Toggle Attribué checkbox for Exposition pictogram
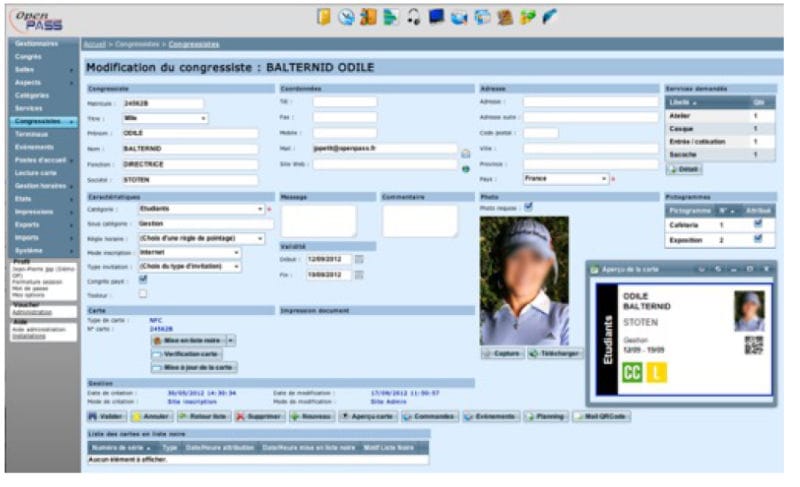The image size is (800, 487). pos(758,239)
